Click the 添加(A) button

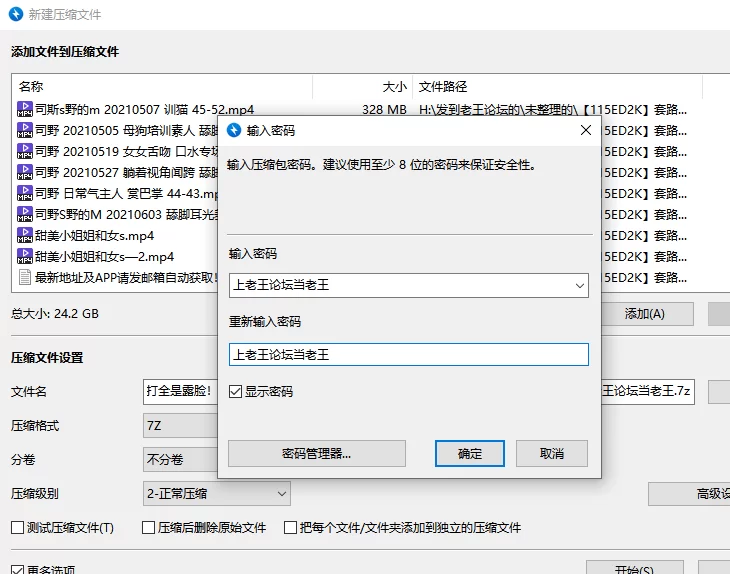click(647, 314)
